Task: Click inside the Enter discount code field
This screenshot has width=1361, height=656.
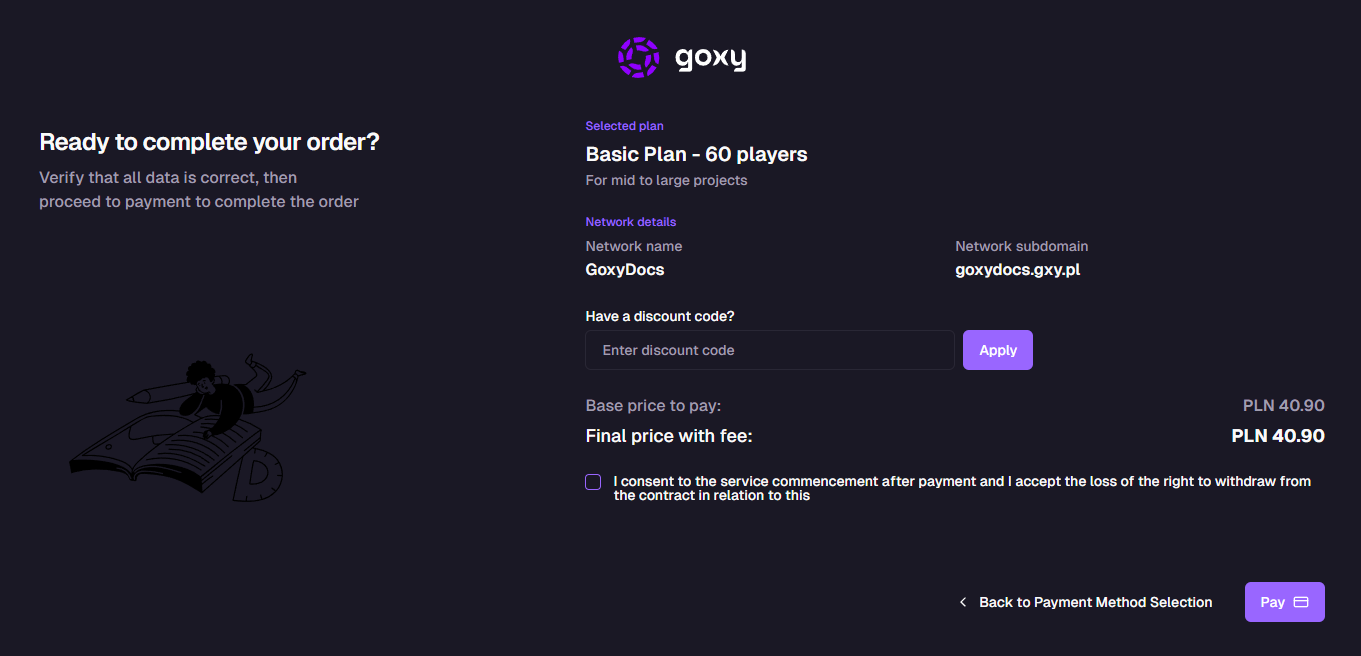Action: coord(769,350)
